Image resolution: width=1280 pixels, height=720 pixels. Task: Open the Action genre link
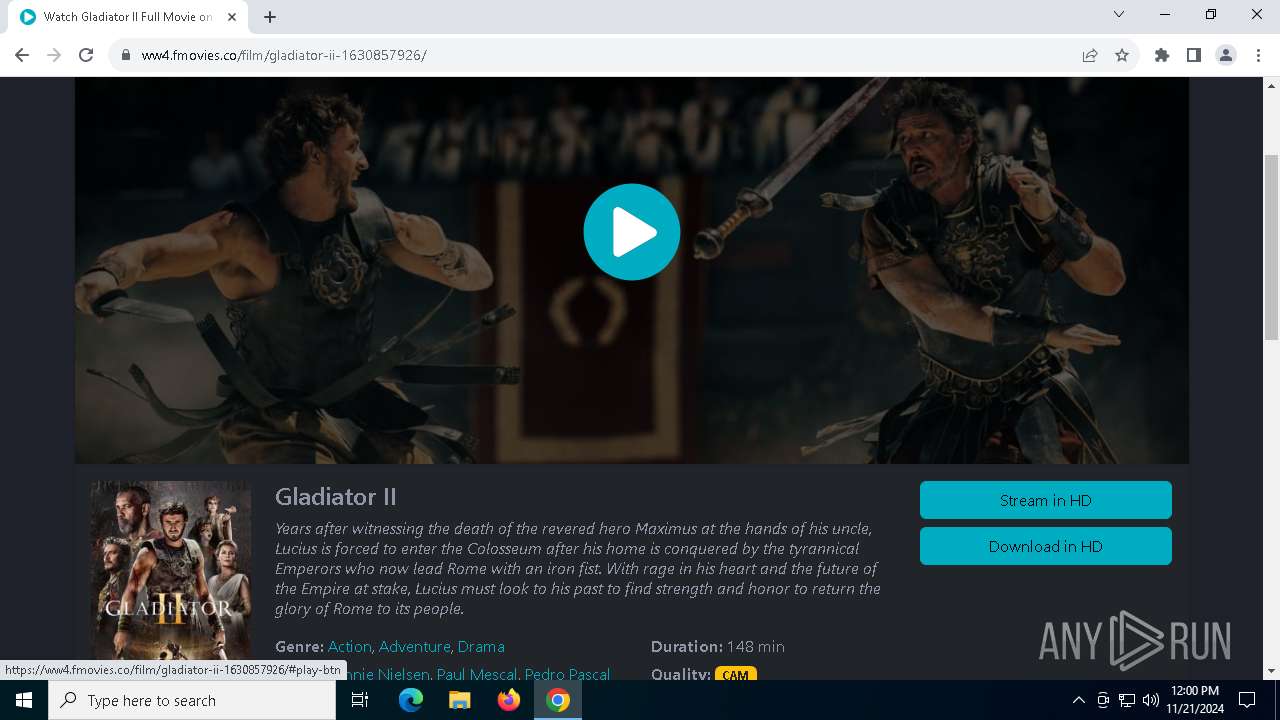349,647
